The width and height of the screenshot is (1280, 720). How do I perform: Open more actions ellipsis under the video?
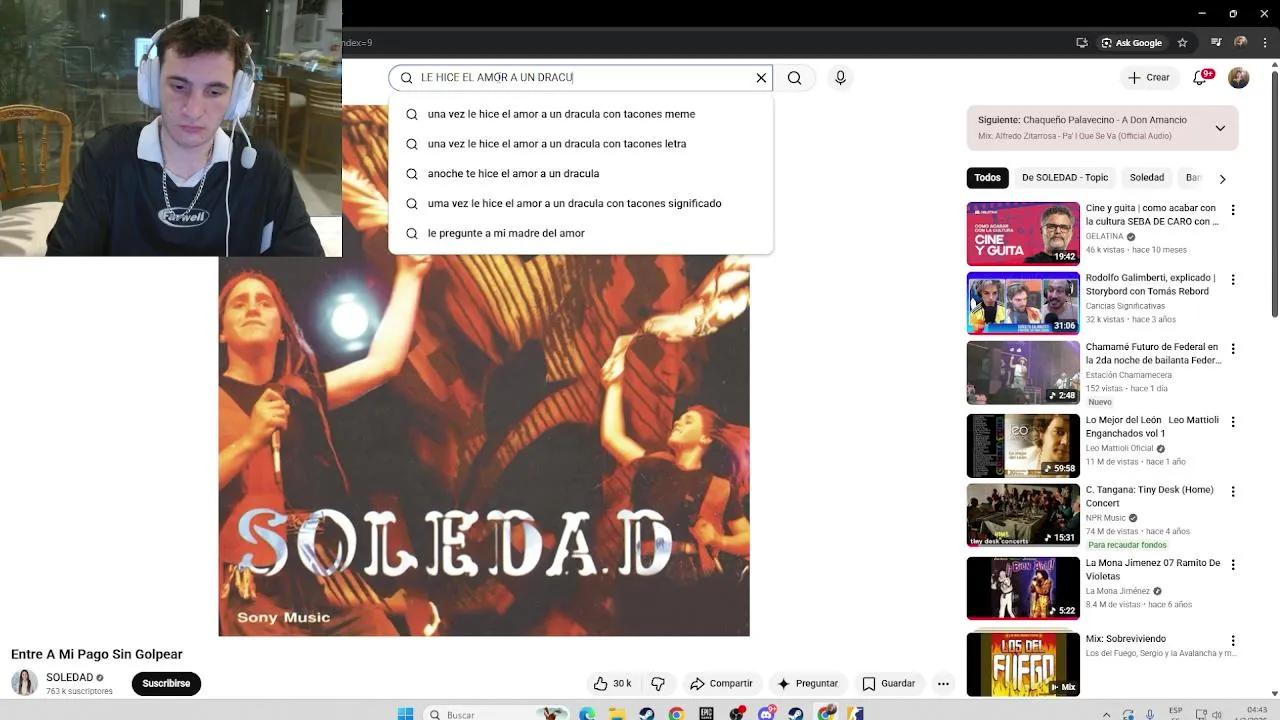click(x=943, y=684)
